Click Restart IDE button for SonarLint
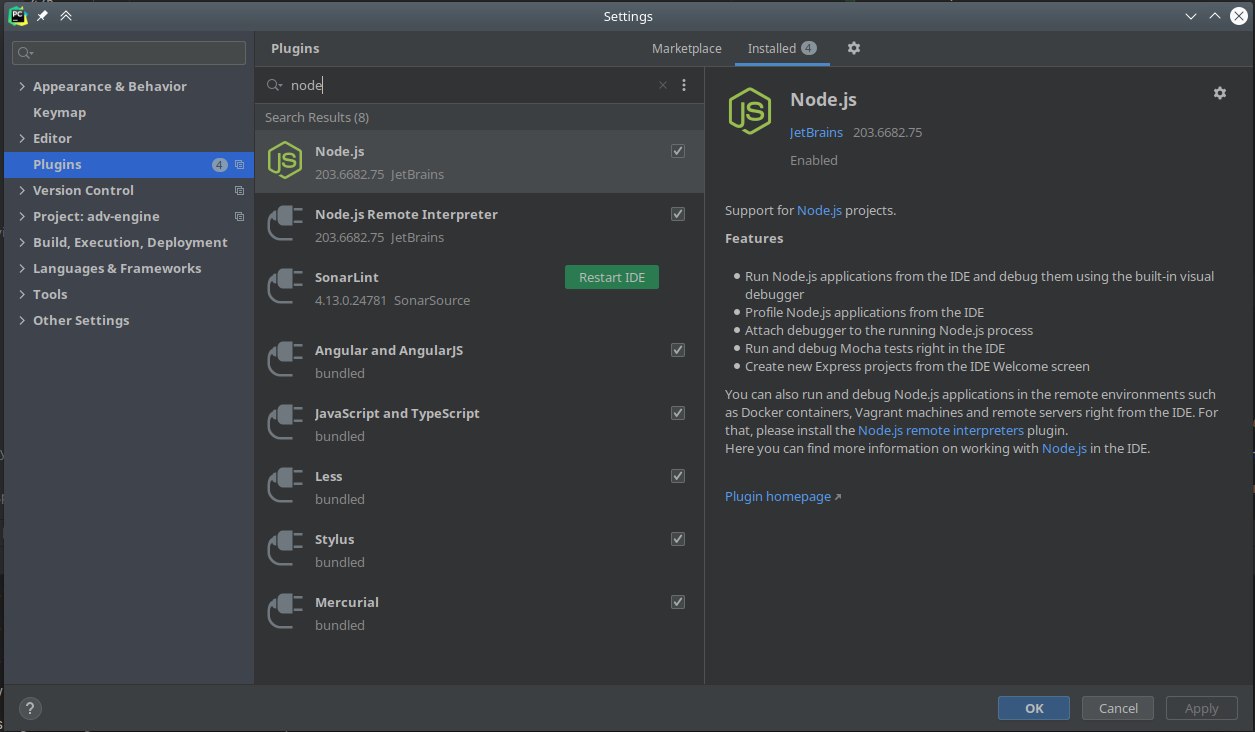Image resolution: width=1255 pixels, height=732 pixels. [612, 277]
